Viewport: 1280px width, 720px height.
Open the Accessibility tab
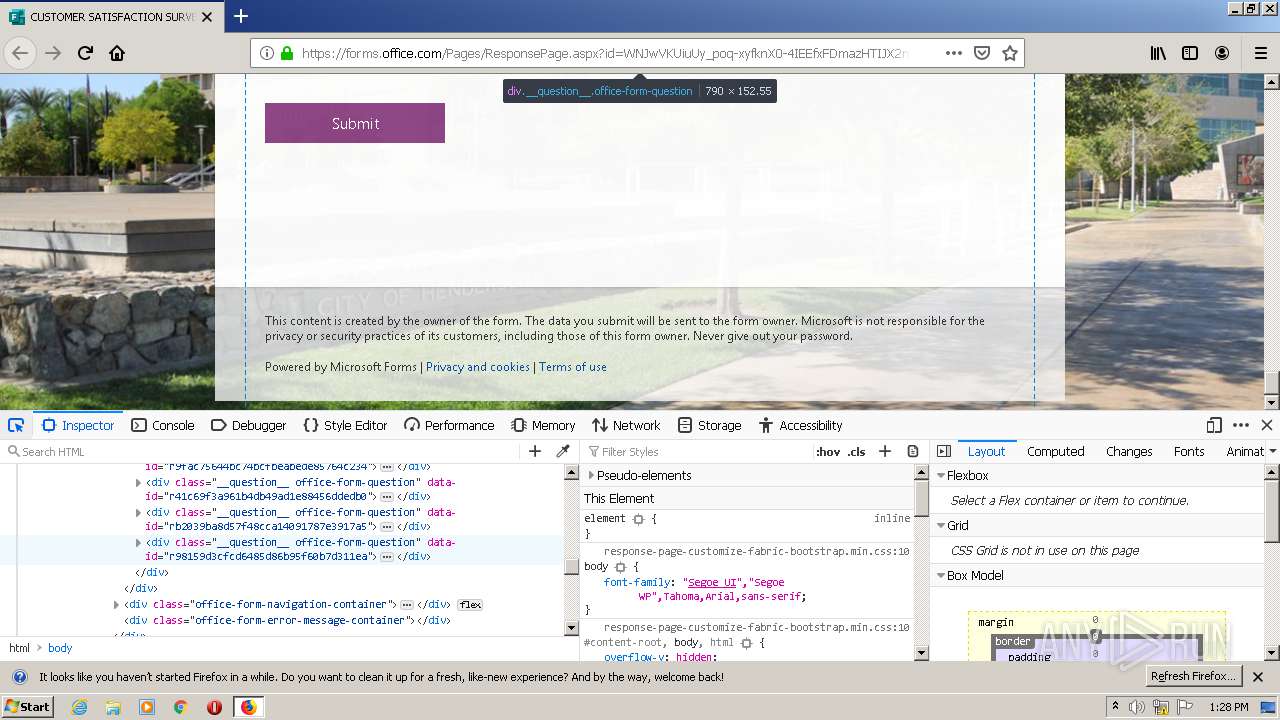tap(800, 425)
